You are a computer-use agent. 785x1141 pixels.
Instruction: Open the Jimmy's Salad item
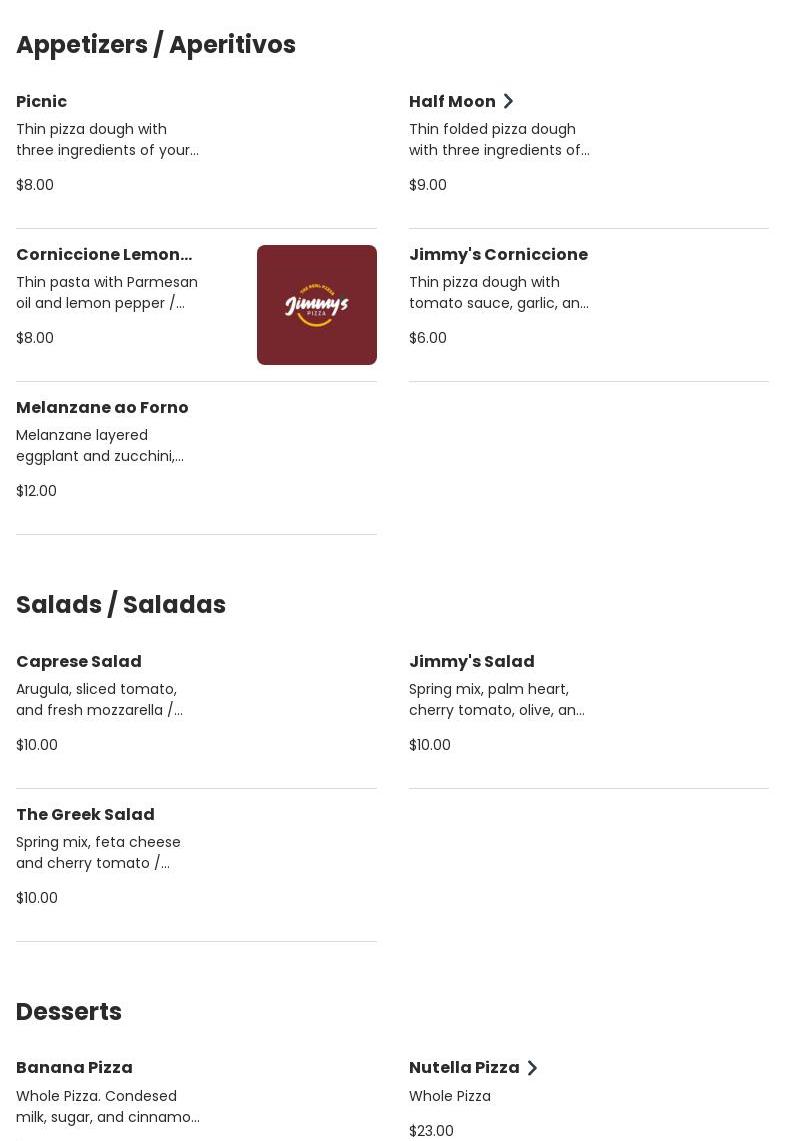471,661
